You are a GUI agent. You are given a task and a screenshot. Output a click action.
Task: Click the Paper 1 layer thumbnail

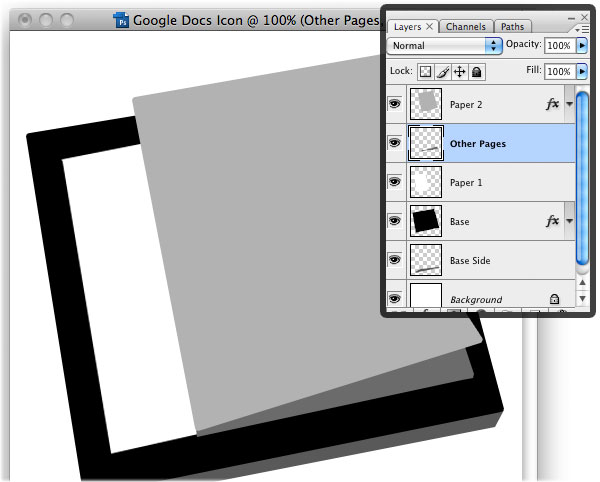(x=426, y=182)
